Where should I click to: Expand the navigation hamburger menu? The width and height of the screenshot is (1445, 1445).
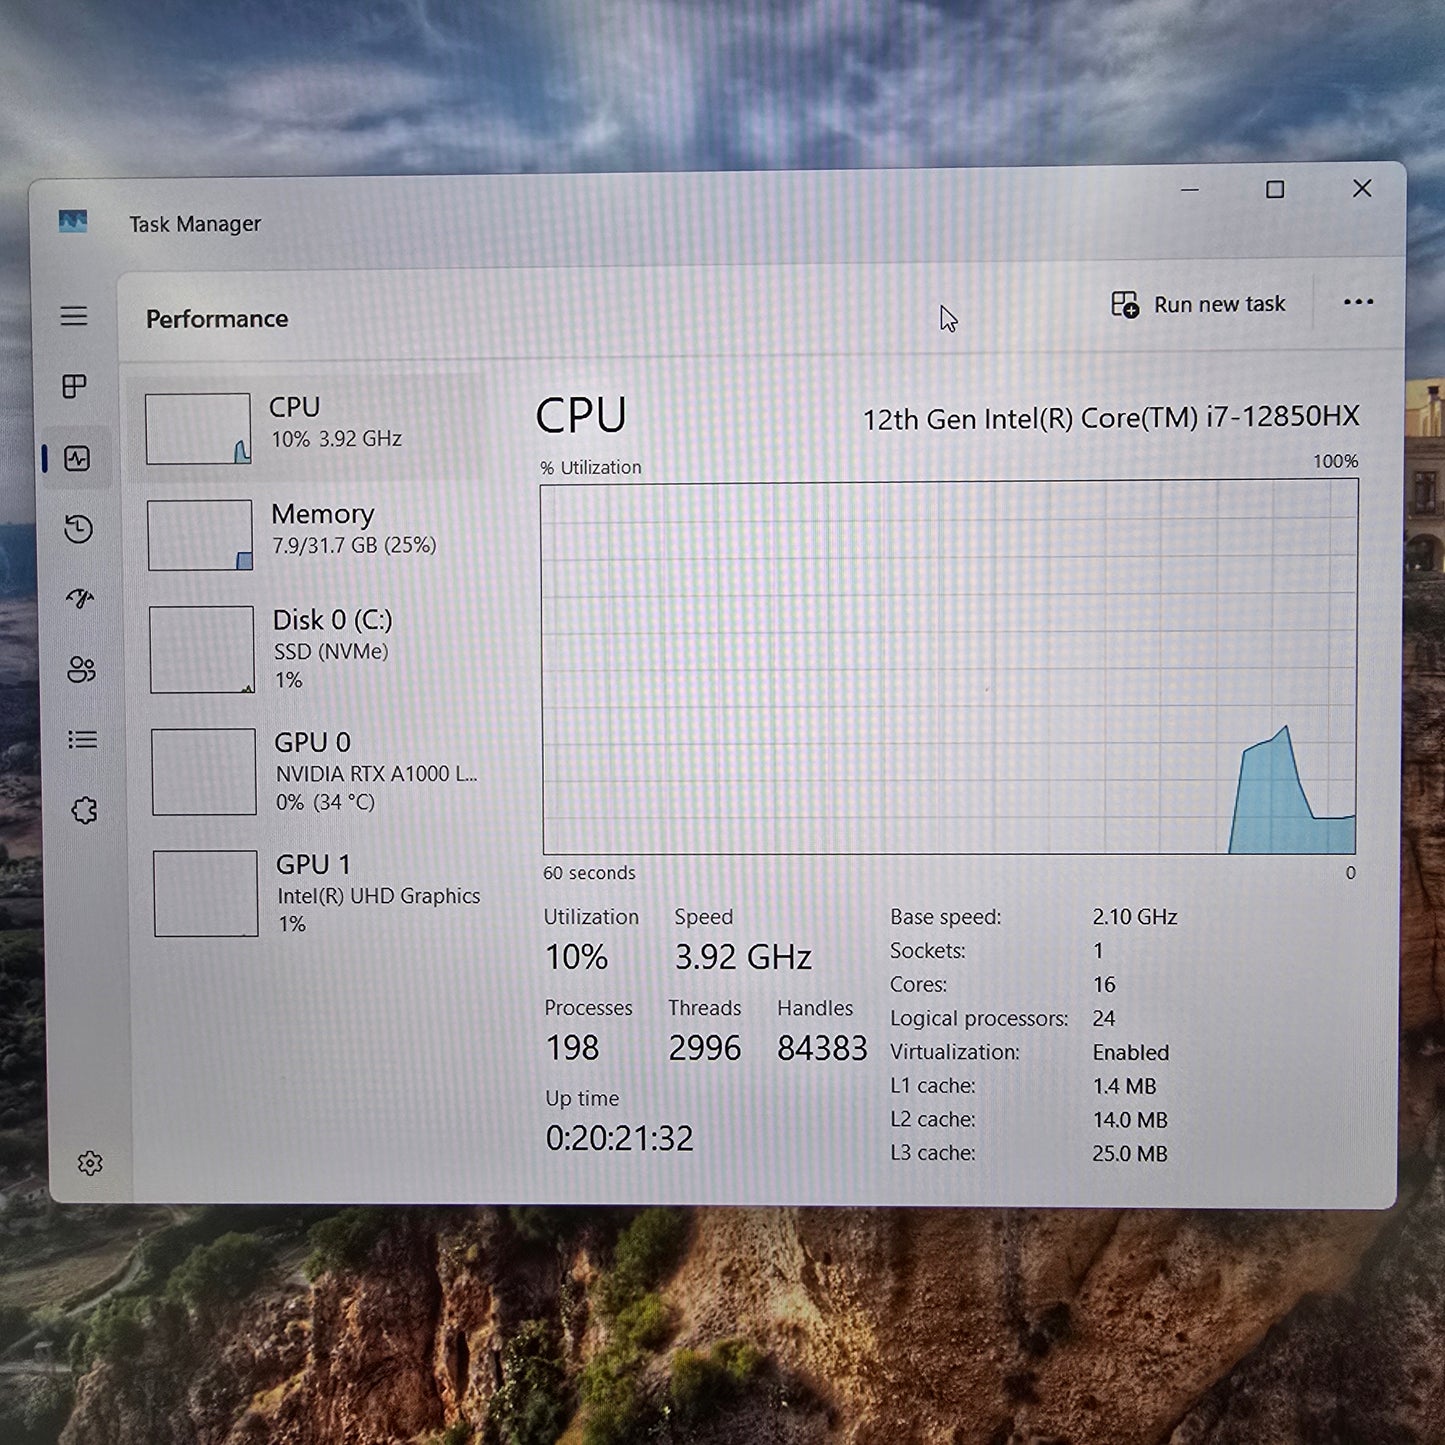[x=74, y=316]
